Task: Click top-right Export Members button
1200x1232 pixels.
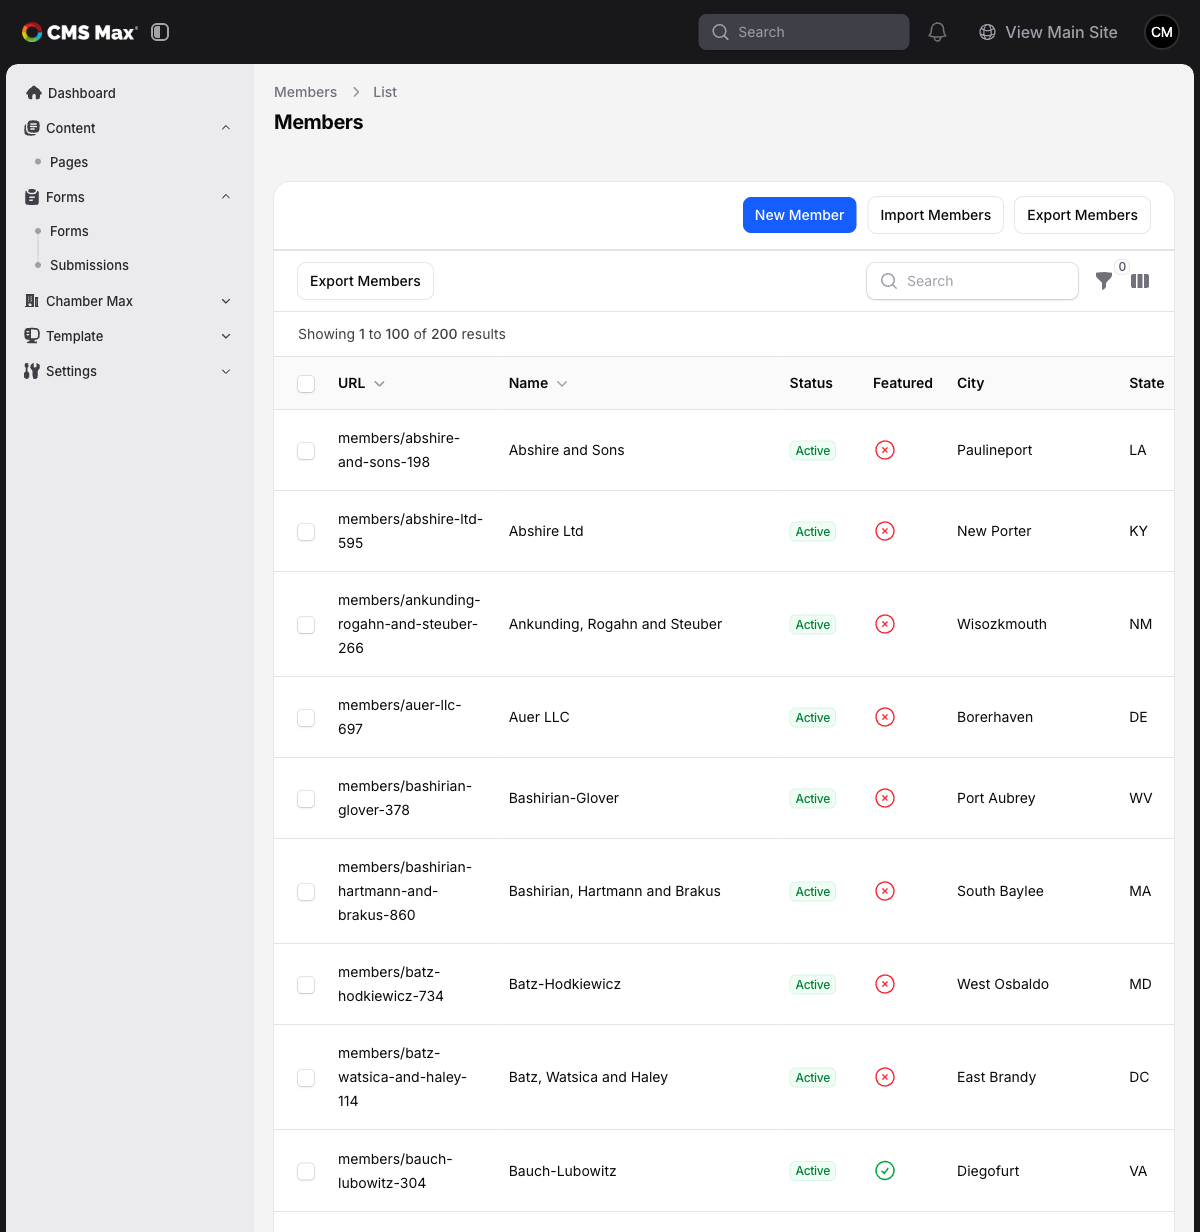Action: pyautogui.click(x=1082, y=215)
